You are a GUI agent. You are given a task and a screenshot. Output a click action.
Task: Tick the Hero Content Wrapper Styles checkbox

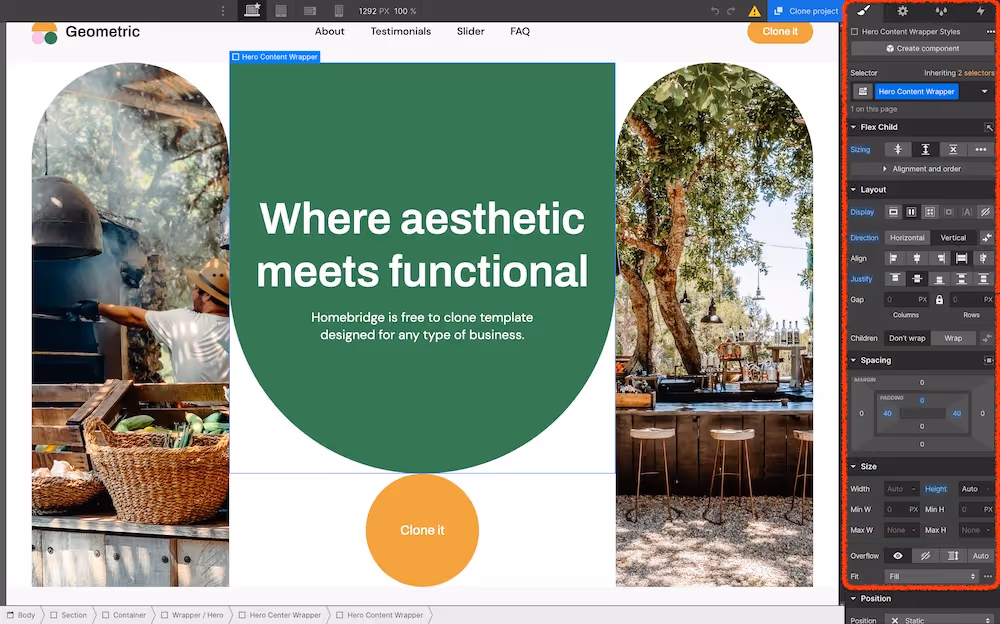pyautogui.click(x=855, y=31)
